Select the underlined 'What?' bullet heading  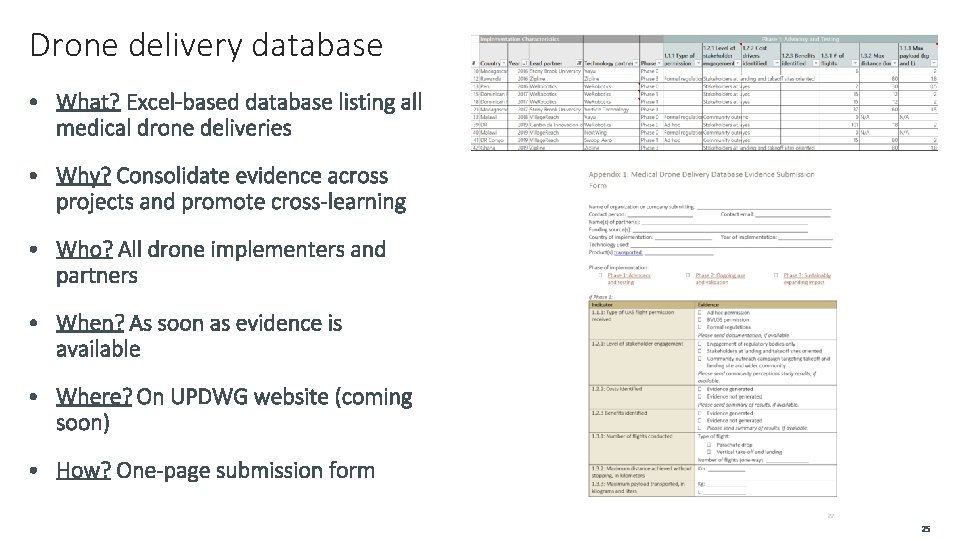pyautogui.click(x=88, y=102)
